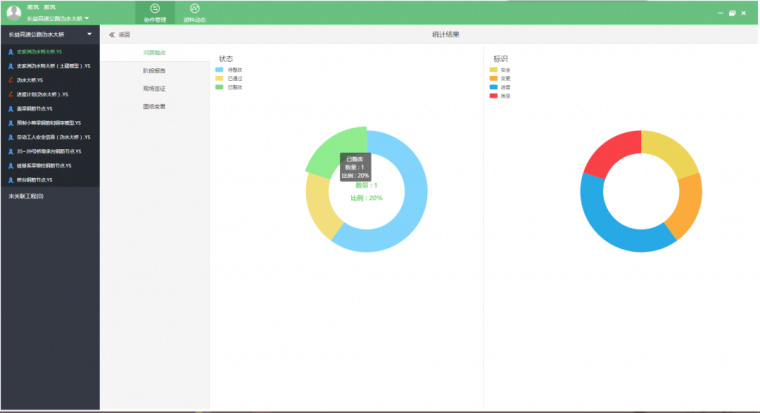
Task: Click the user avatar picture
Action: coord(13,12)
